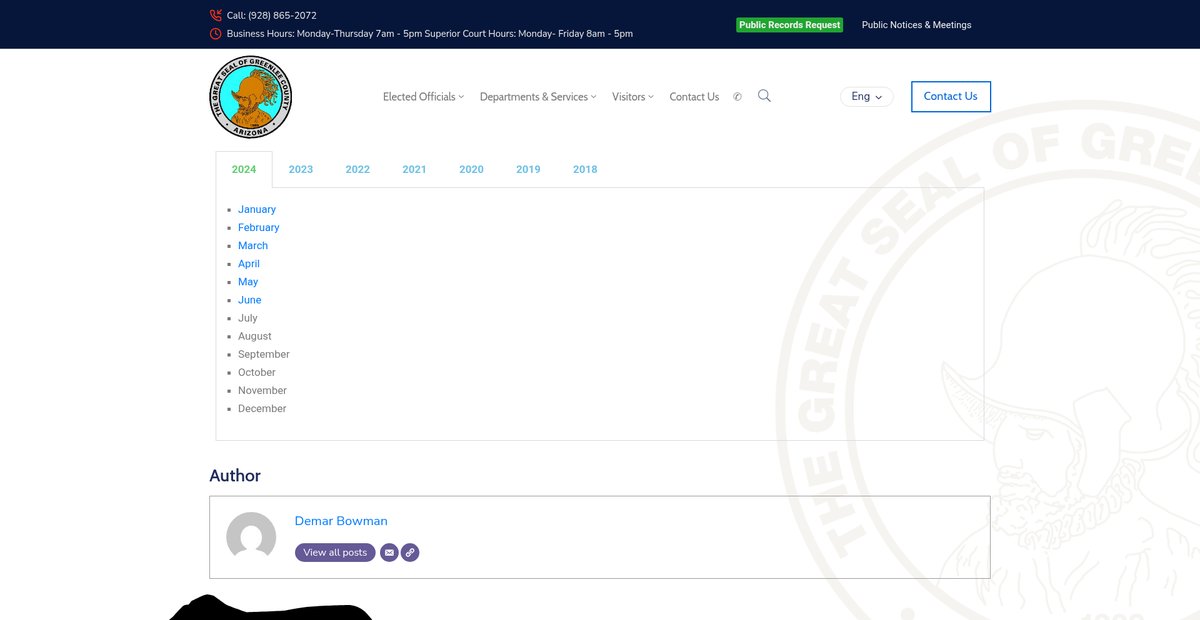Viewport: 1200px width, 620px height.
Task: Click the outlined Contact Us button
Action: coord(951,96)
